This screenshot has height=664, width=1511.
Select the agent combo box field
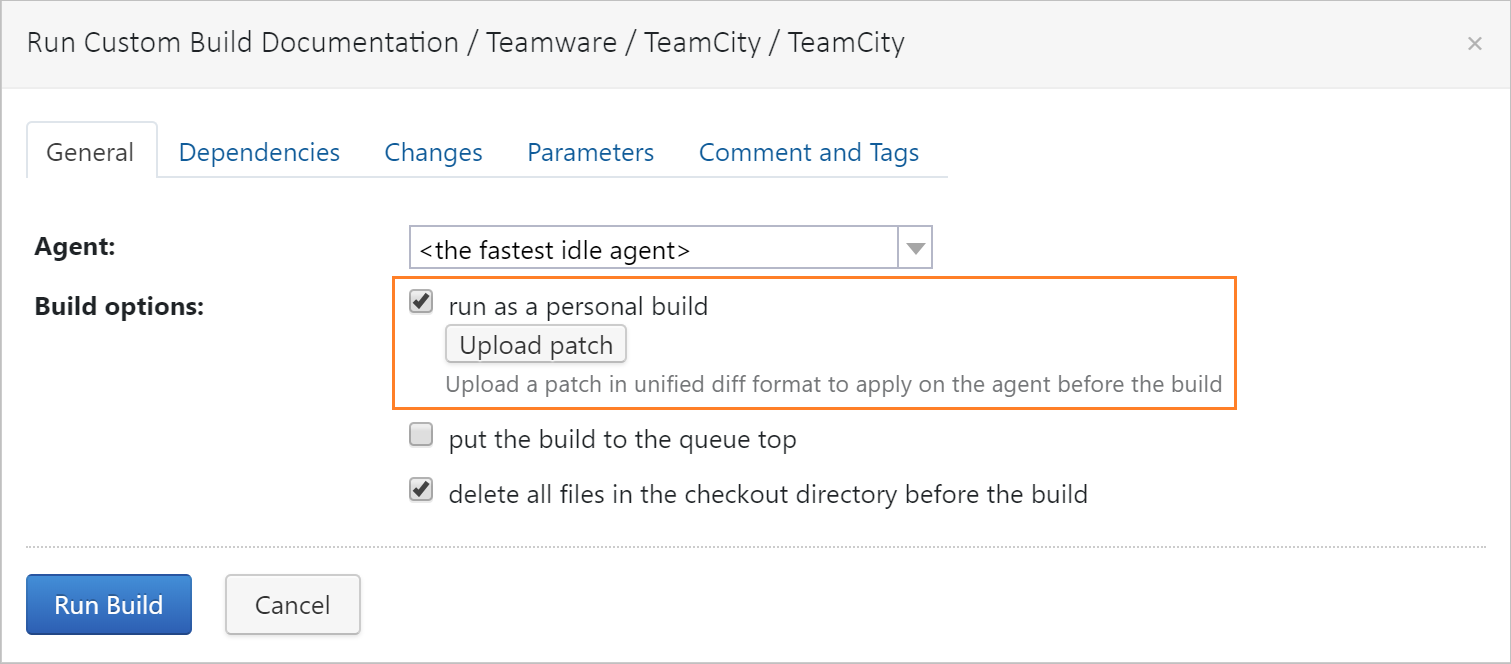(x=650, y=247)
